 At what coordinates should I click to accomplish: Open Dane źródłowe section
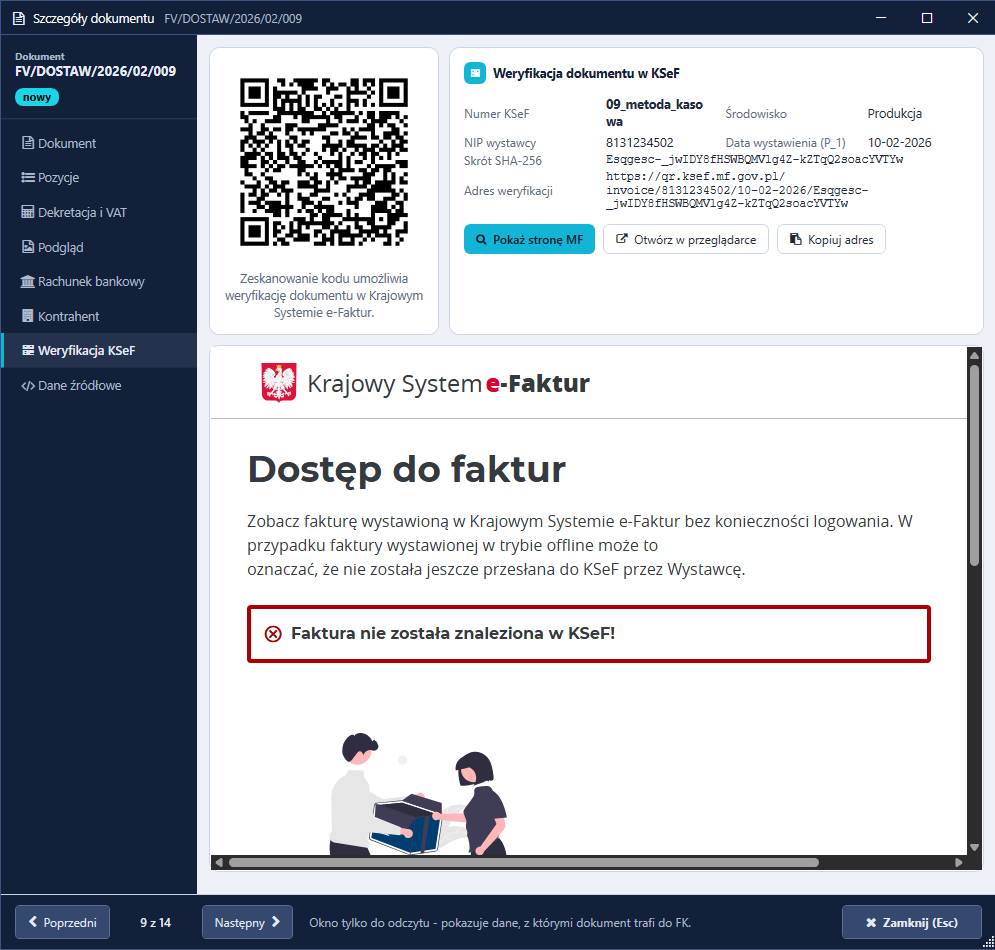[x=99, y=385]
